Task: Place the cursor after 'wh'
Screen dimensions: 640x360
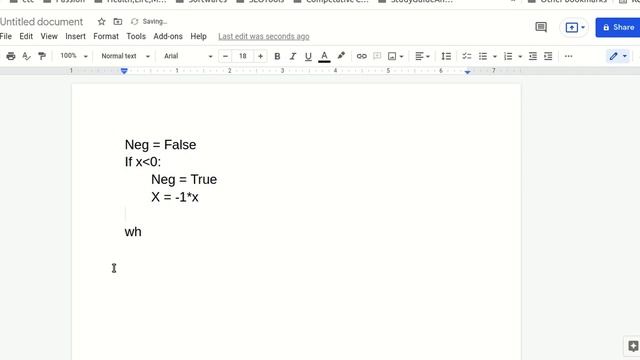Action: pos(142,232)
